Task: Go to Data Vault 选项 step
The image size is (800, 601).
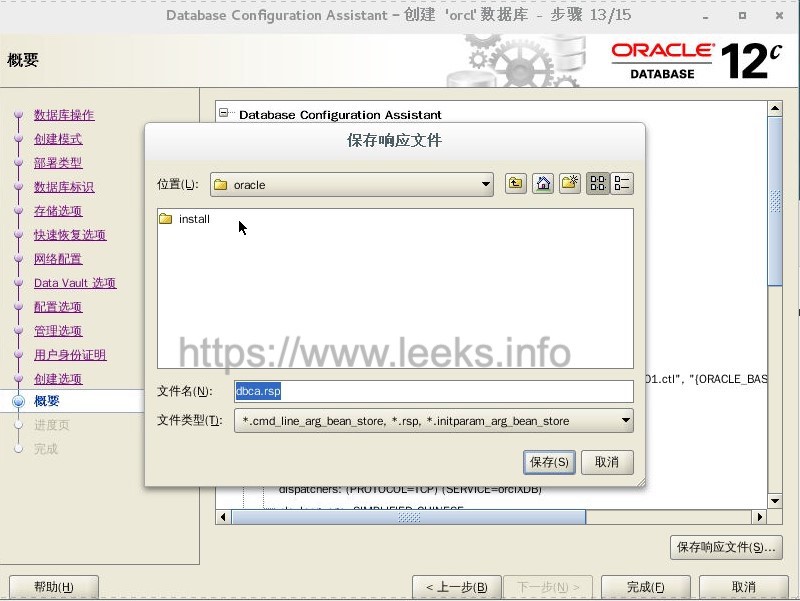Action: click(x=75, y=283)
